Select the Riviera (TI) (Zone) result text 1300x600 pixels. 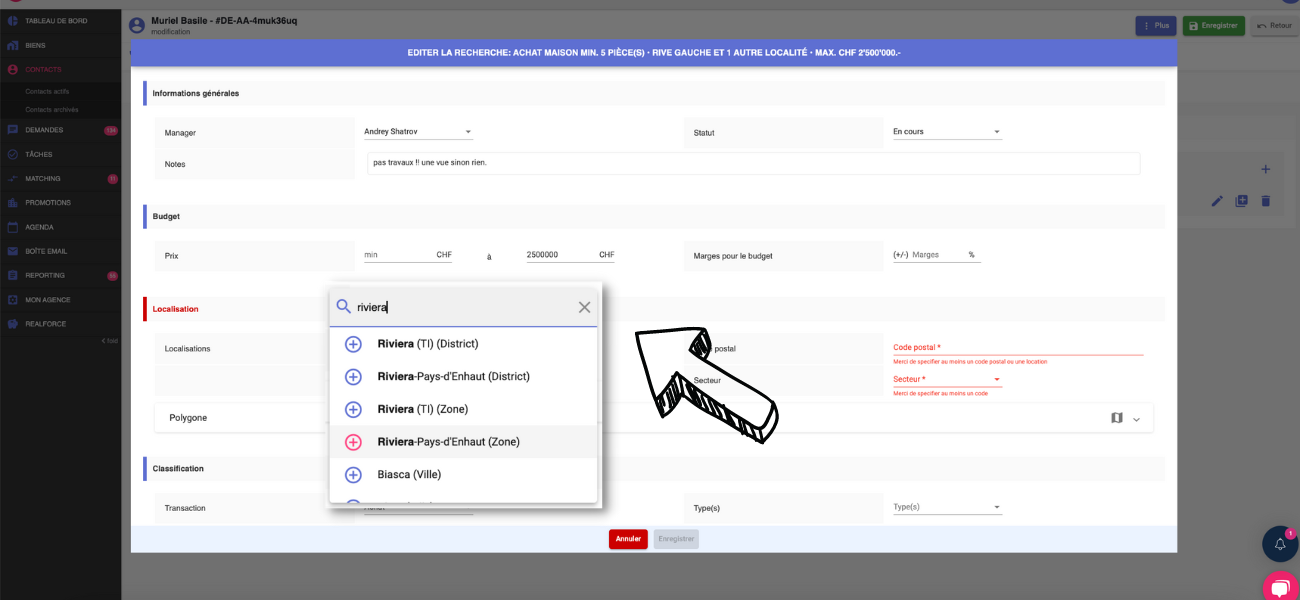click(423, 409)
